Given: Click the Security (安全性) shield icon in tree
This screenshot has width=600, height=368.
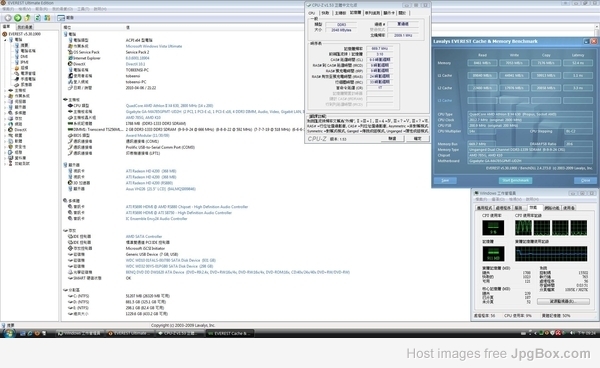Looking at the screenshot, I should click(11, 147).
